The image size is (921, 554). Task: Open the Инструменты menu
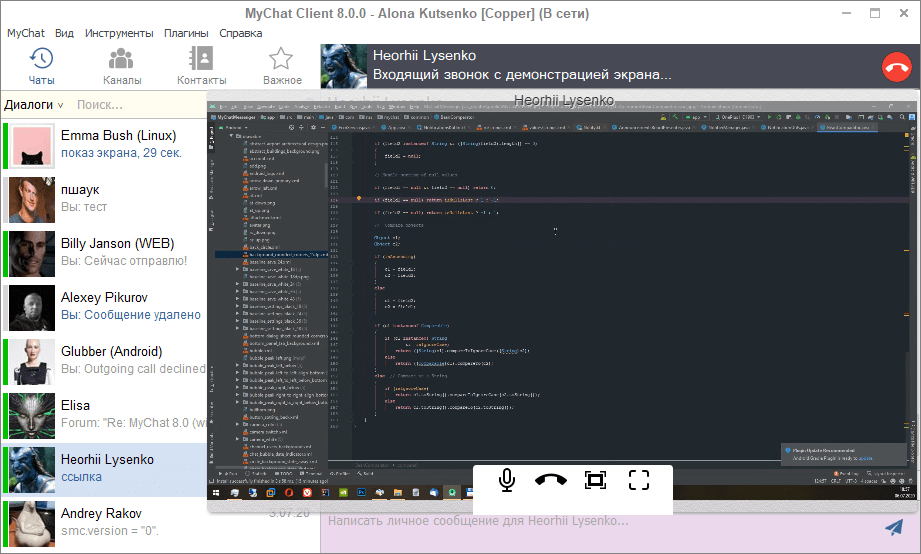coord(119,33)
